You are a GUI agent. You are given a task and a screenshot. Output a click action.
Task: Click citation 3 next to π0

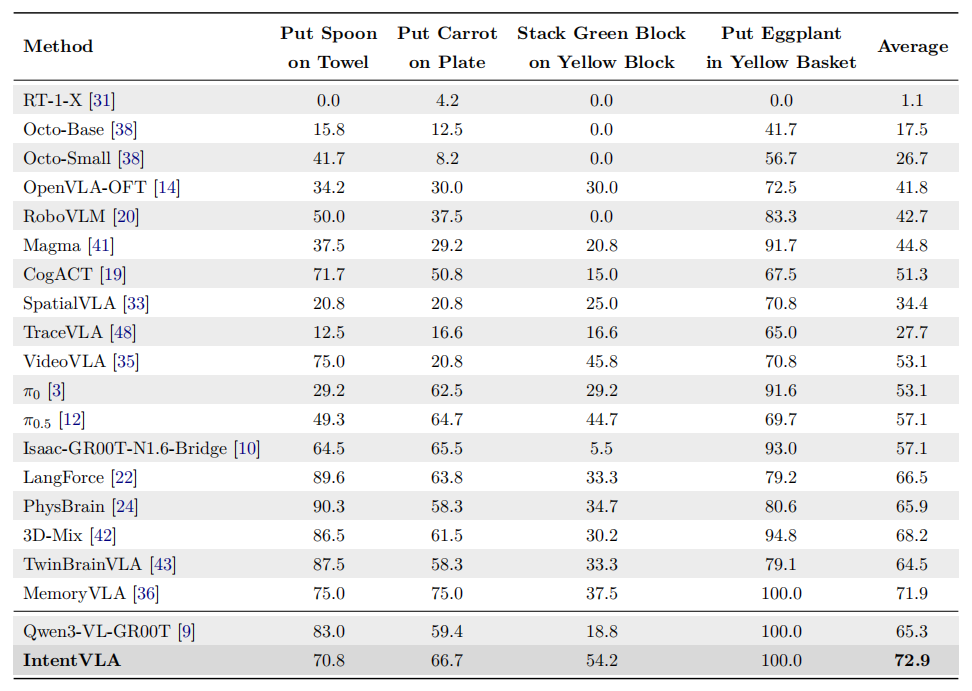[x=56, y=391]
